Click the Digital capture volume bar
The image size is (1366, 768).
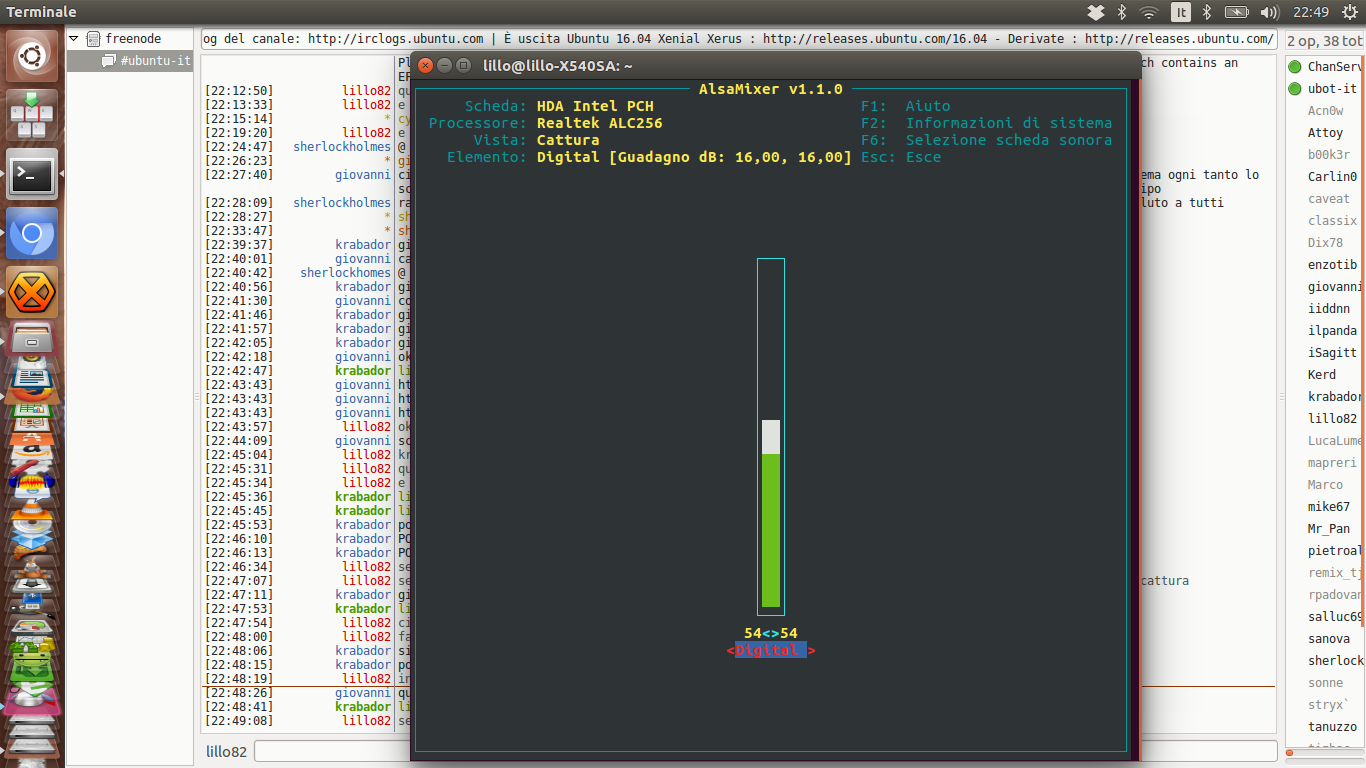pyautogui.click(x=771, y=437)
